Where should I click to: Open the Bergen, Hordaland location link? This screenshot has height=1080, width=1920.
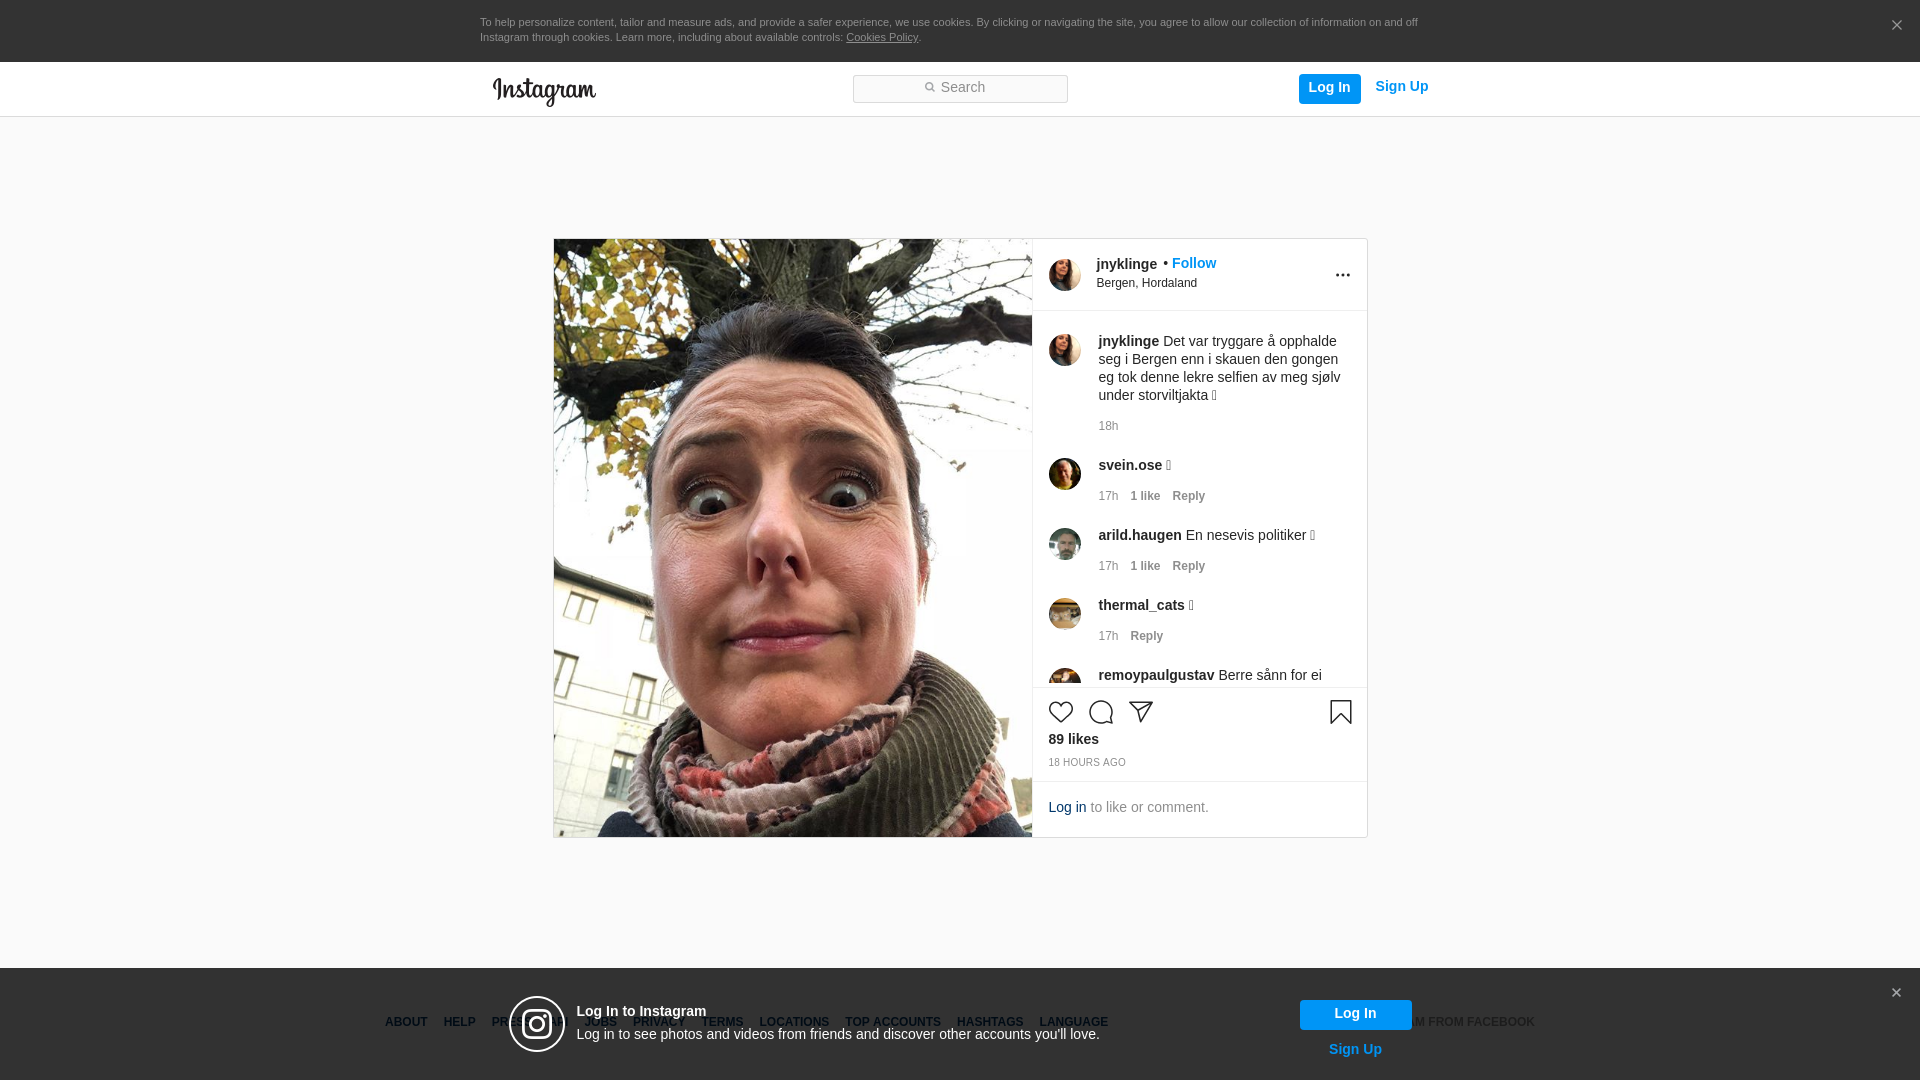click(x=1146, y=283)
